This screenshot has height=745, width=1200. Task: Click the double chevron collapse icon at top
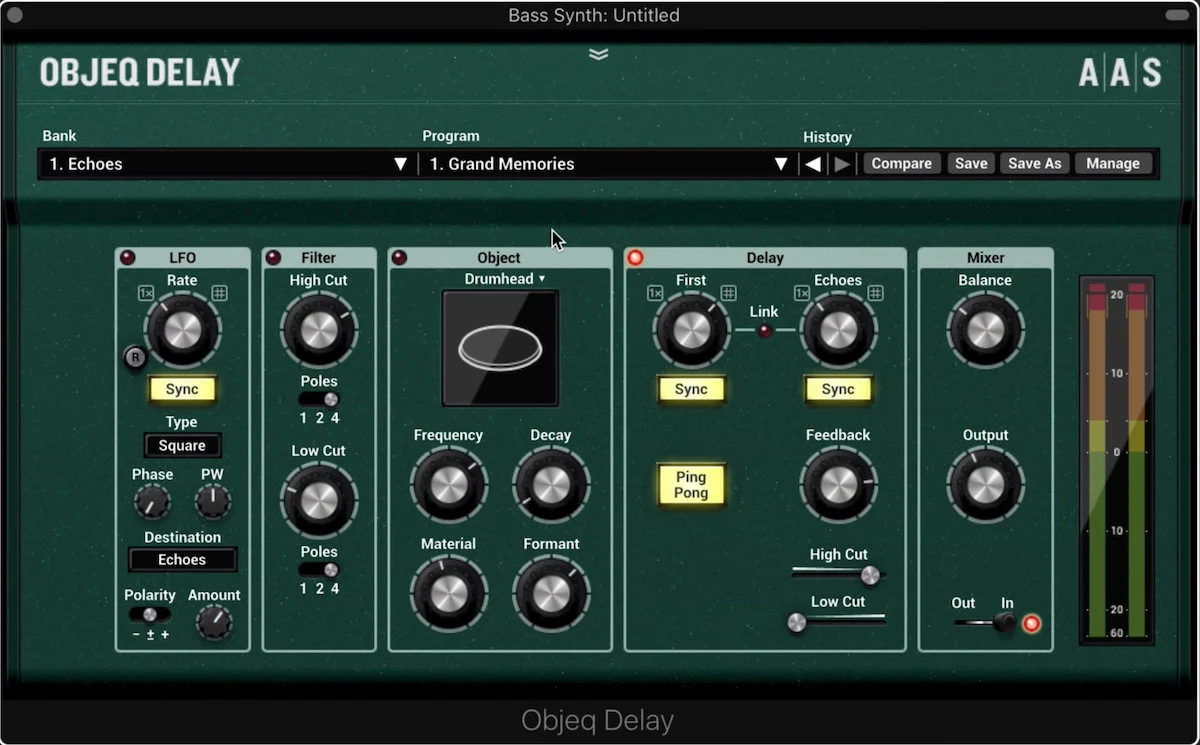click(x=599, y=54)
